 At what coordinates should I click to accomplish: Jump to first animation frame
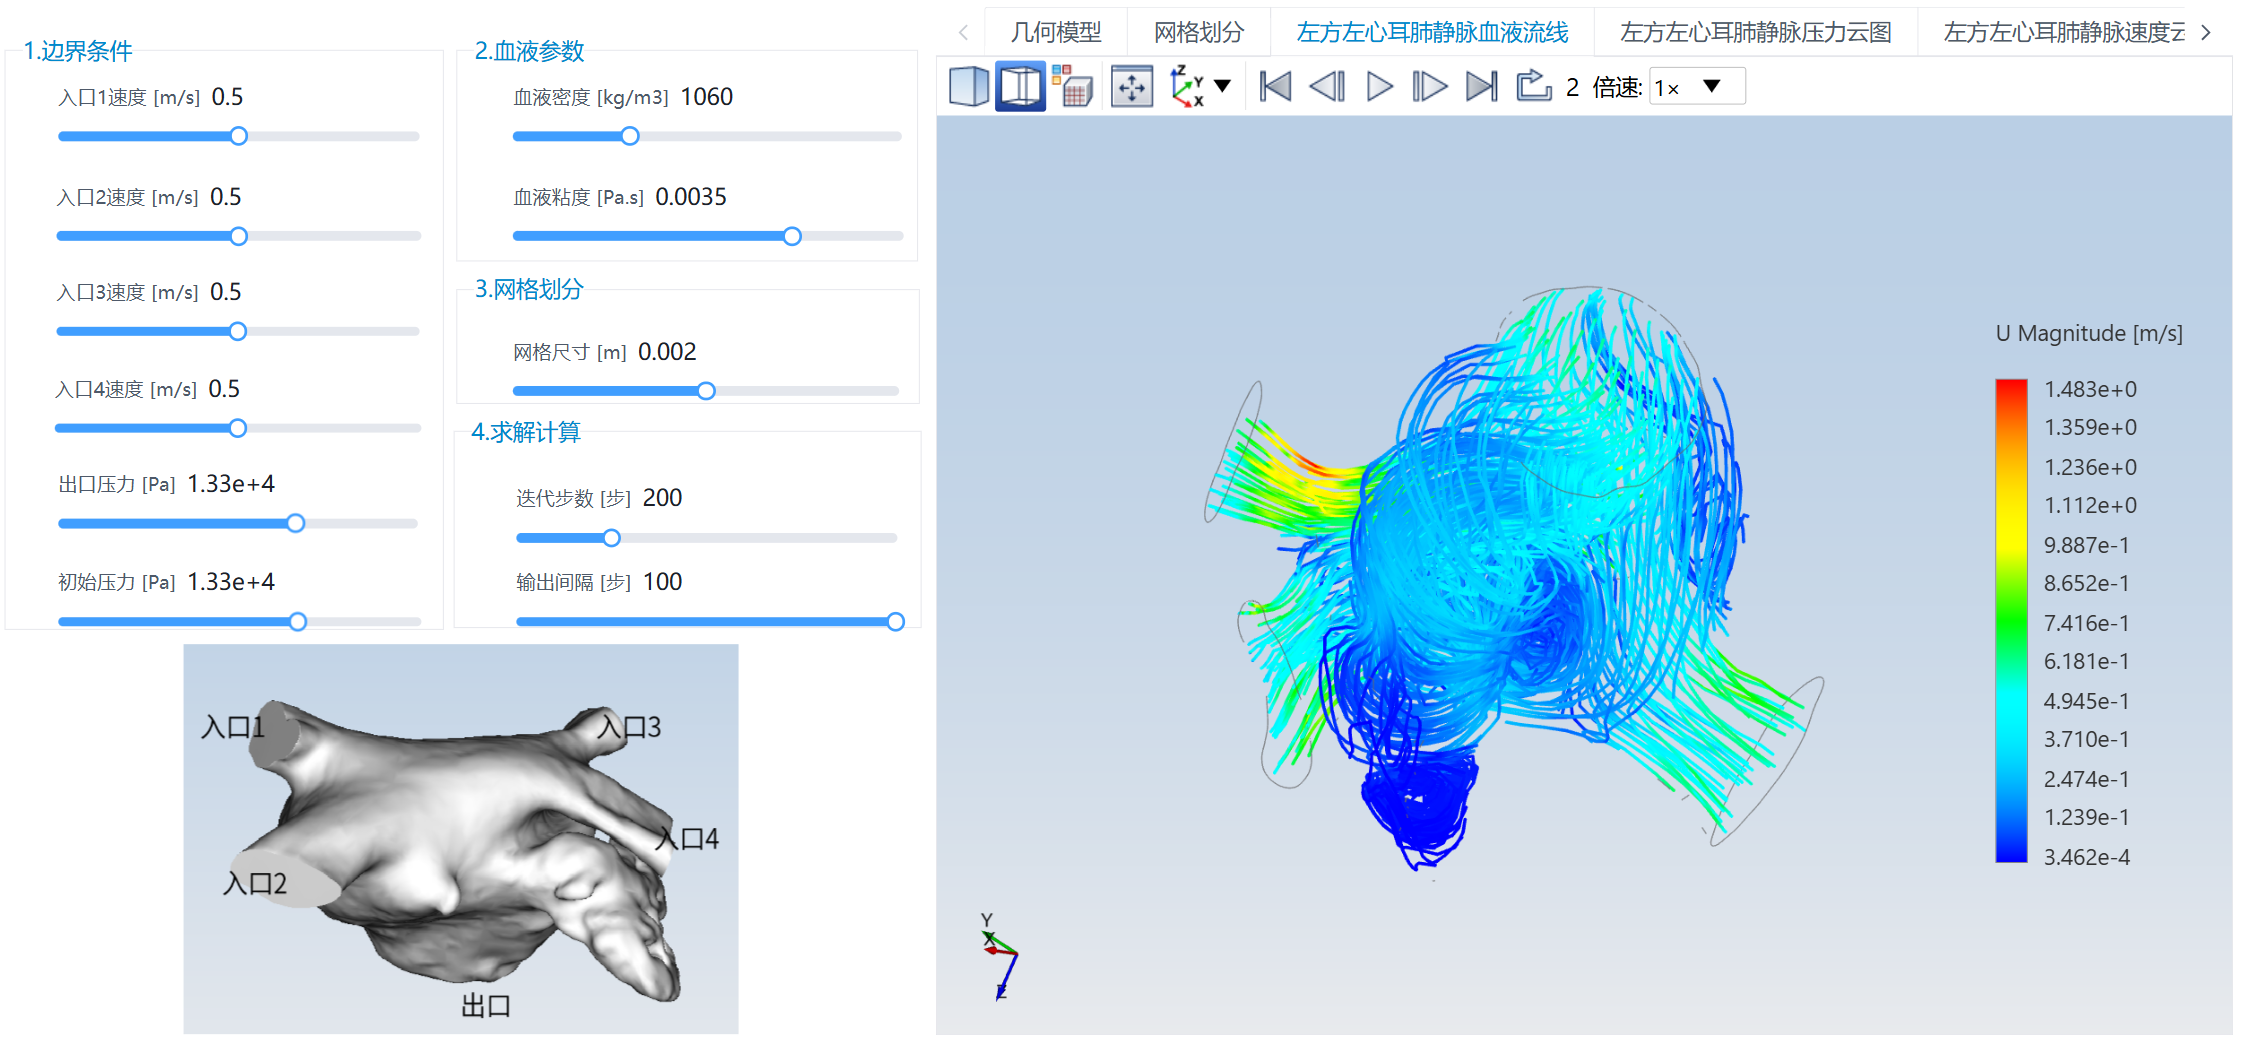click(x=1275, y=87)
